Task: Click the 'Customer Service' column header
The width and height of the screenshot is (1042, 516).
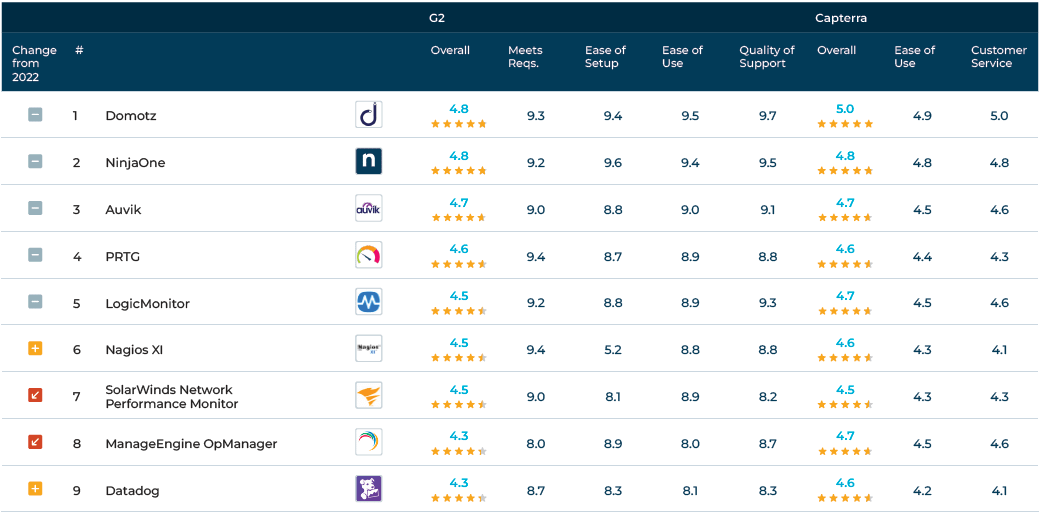Action: click(999, 57)
